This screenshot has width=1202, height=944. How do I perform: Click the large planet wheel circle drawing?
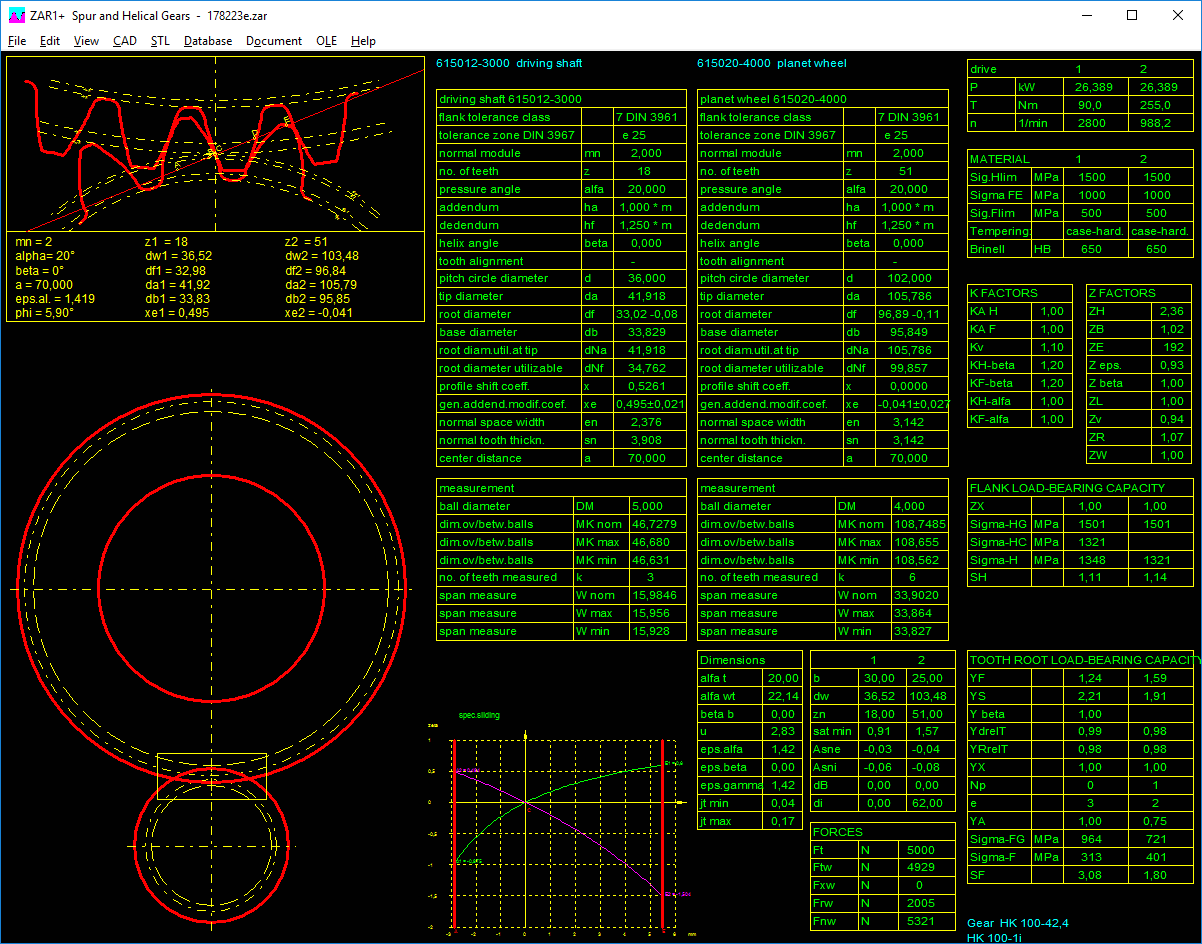pos(212,590)
